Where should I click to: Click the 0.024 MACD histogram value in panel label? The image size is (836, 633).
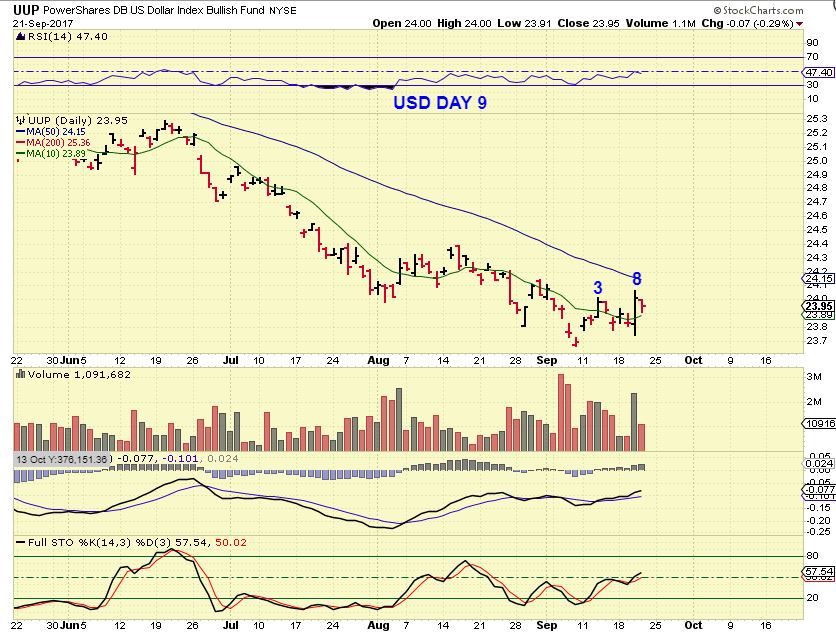222,459
